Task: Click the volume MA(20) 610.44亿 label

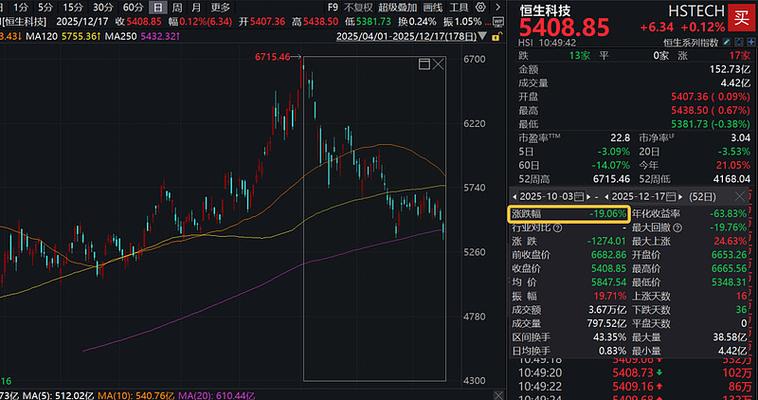Action: coord(217,396)
